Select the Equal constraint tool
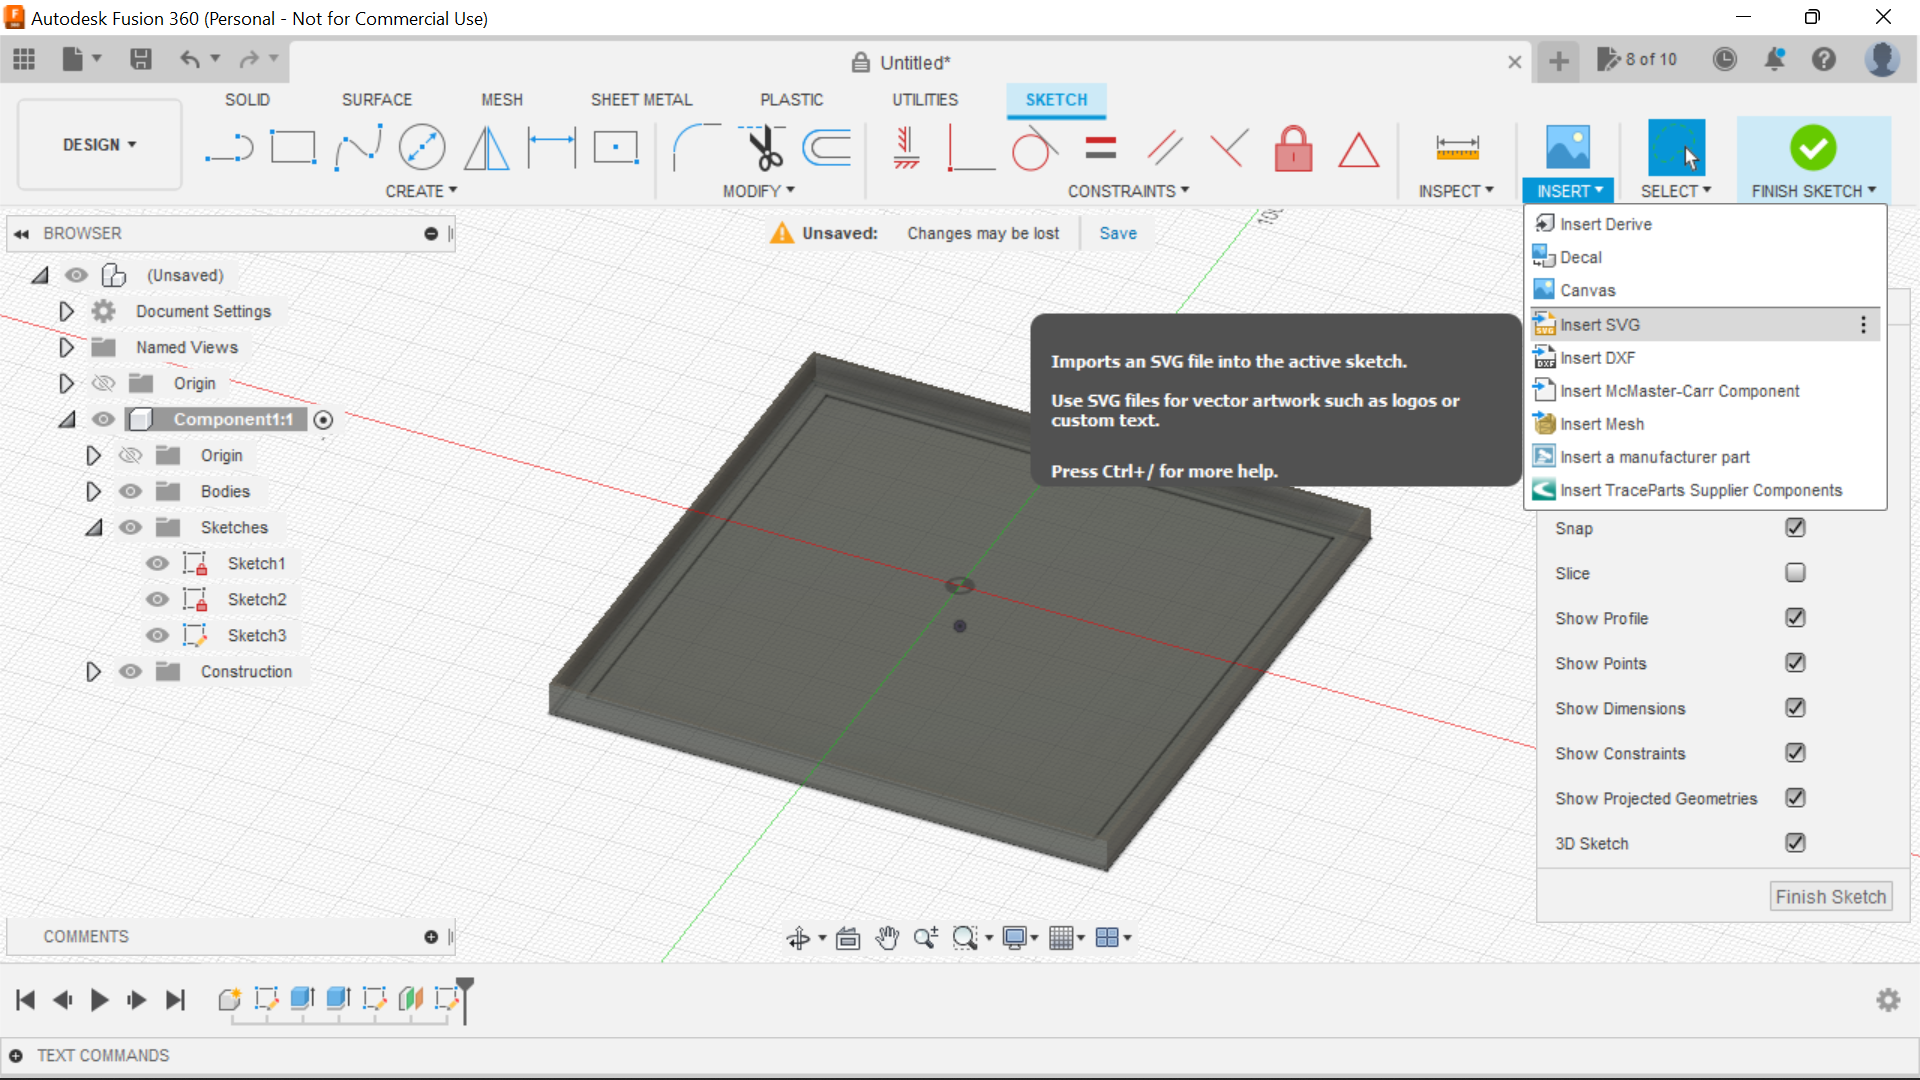The image size is (1920, 1080). pyautogui.click(x=1101, y=148)
